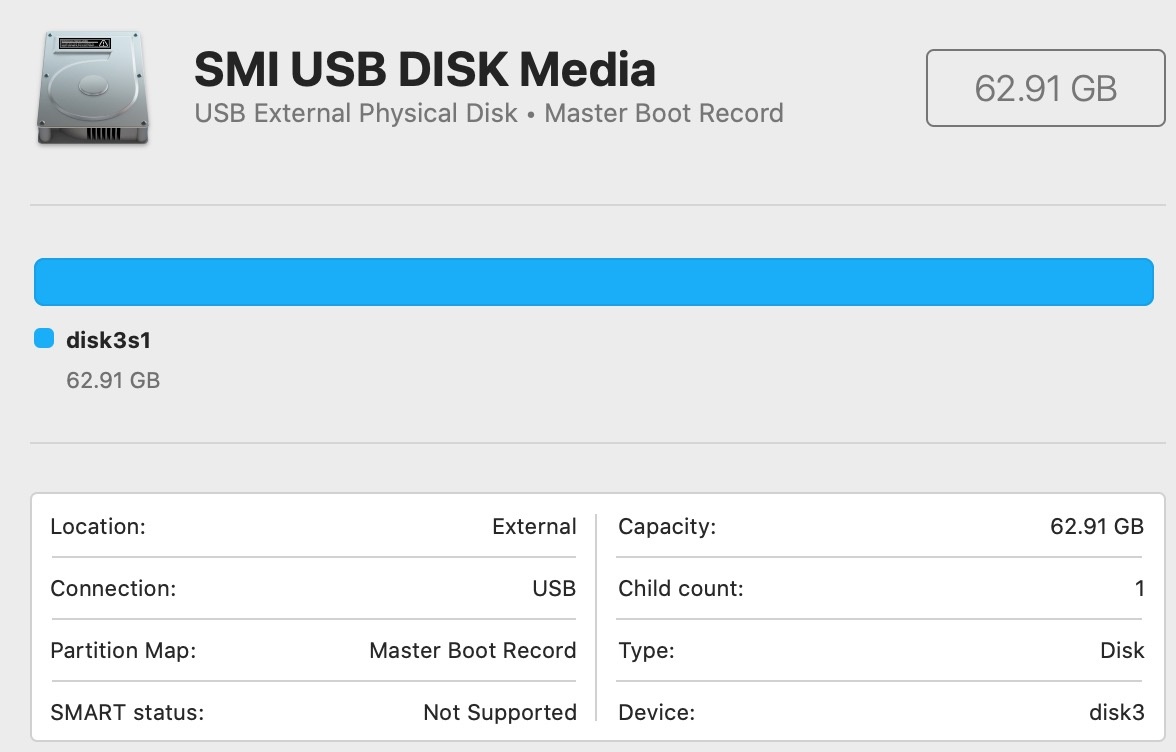This screenshot has height=752, width=1176.
Task: Click the Not Supported status value
Action: point(500,713)
